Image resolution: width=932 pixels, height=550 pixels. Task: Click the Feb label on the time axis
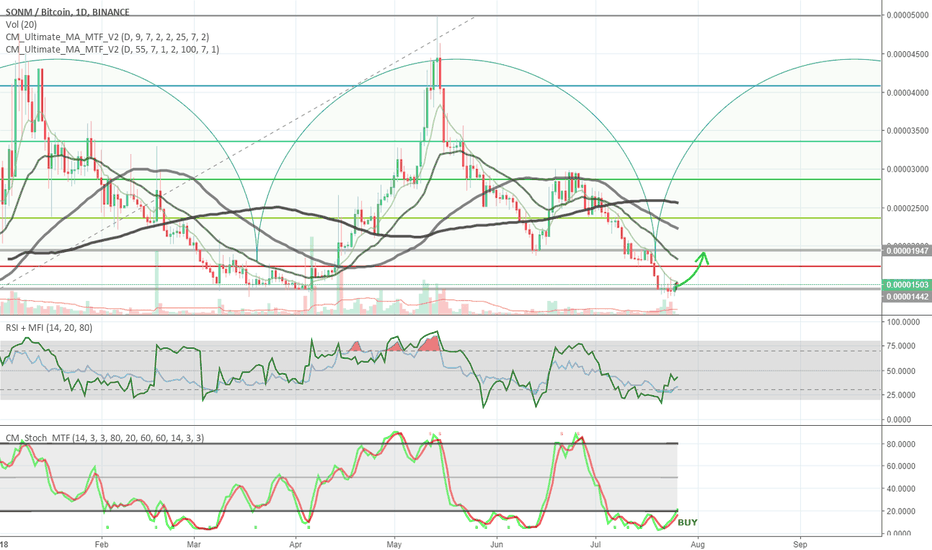coord(102,544)
